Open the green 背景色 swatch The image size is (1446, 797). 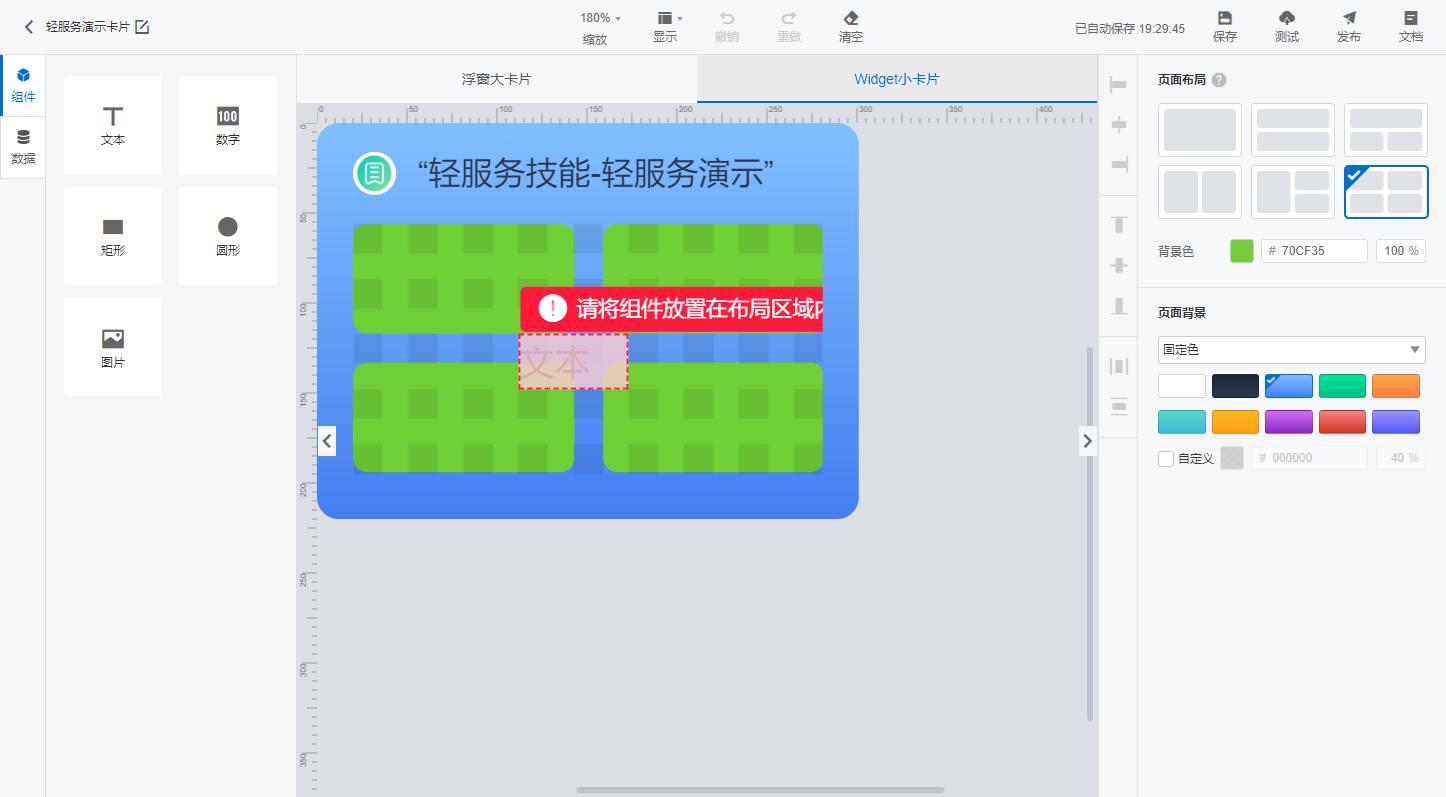(1242, 251)
